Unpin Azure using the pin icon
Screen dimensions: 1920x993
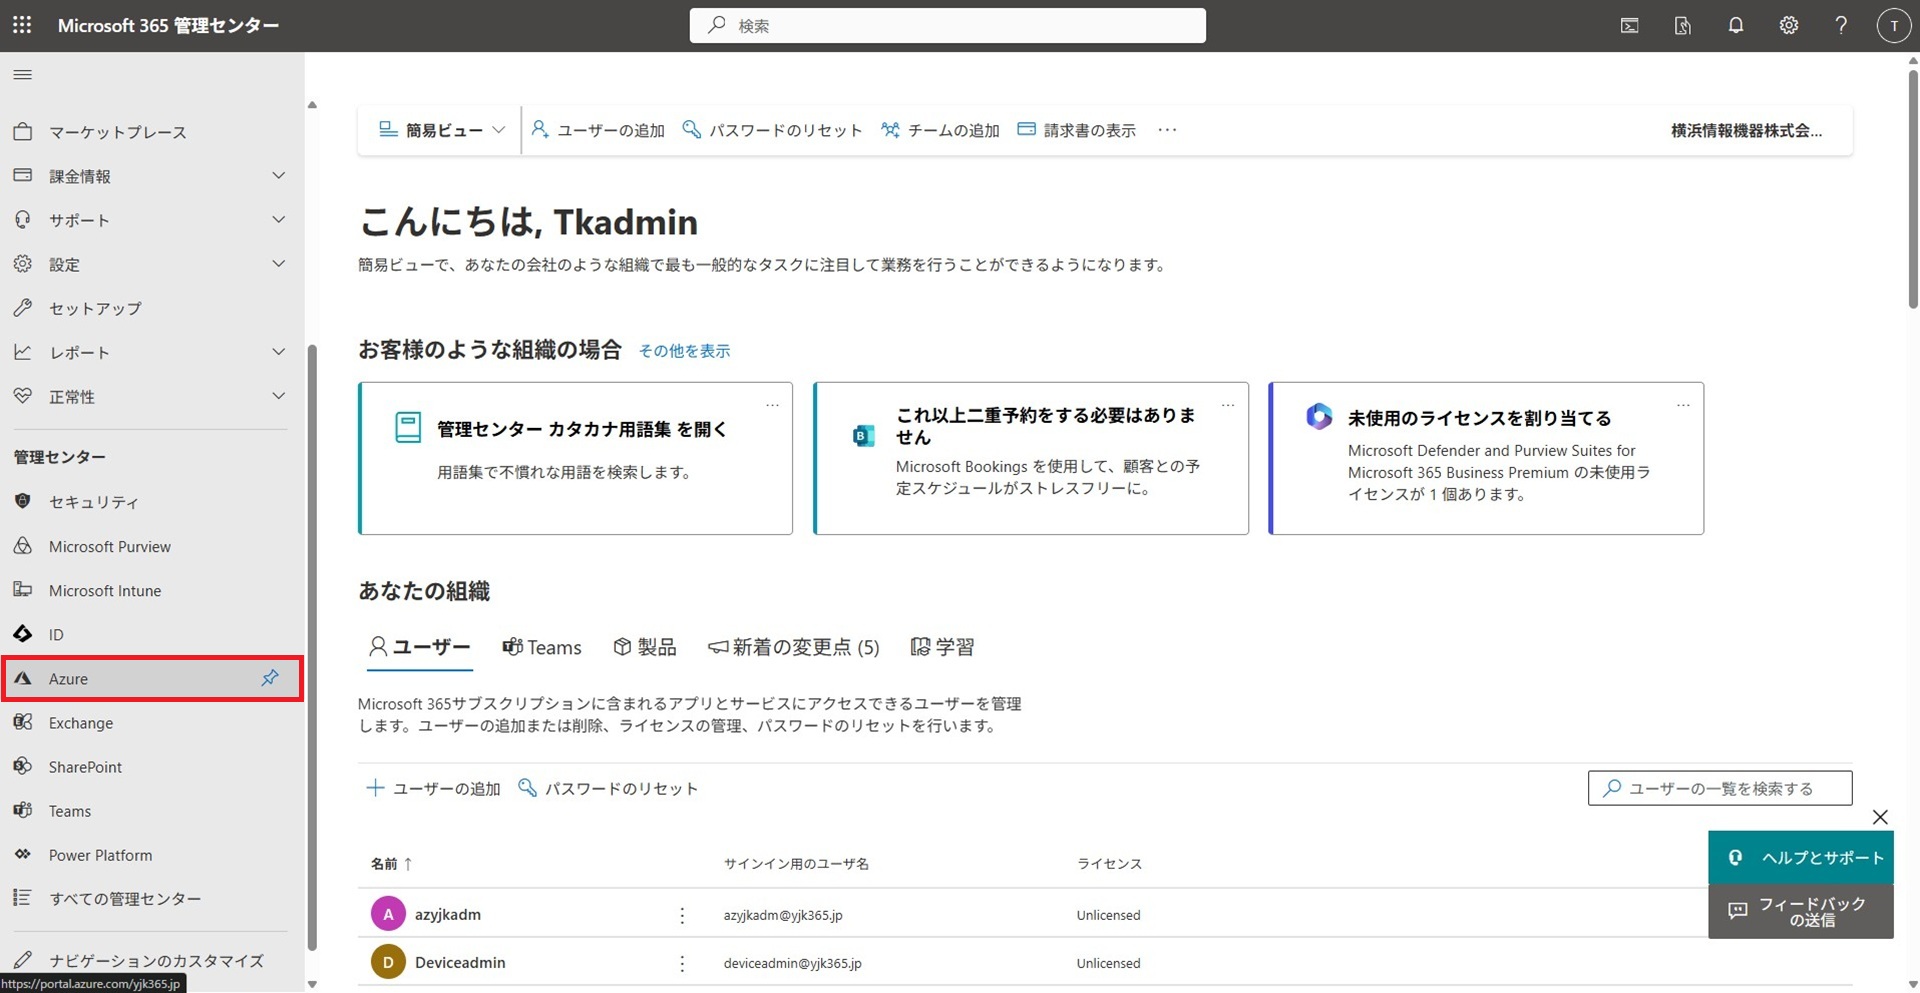[269, 678]
